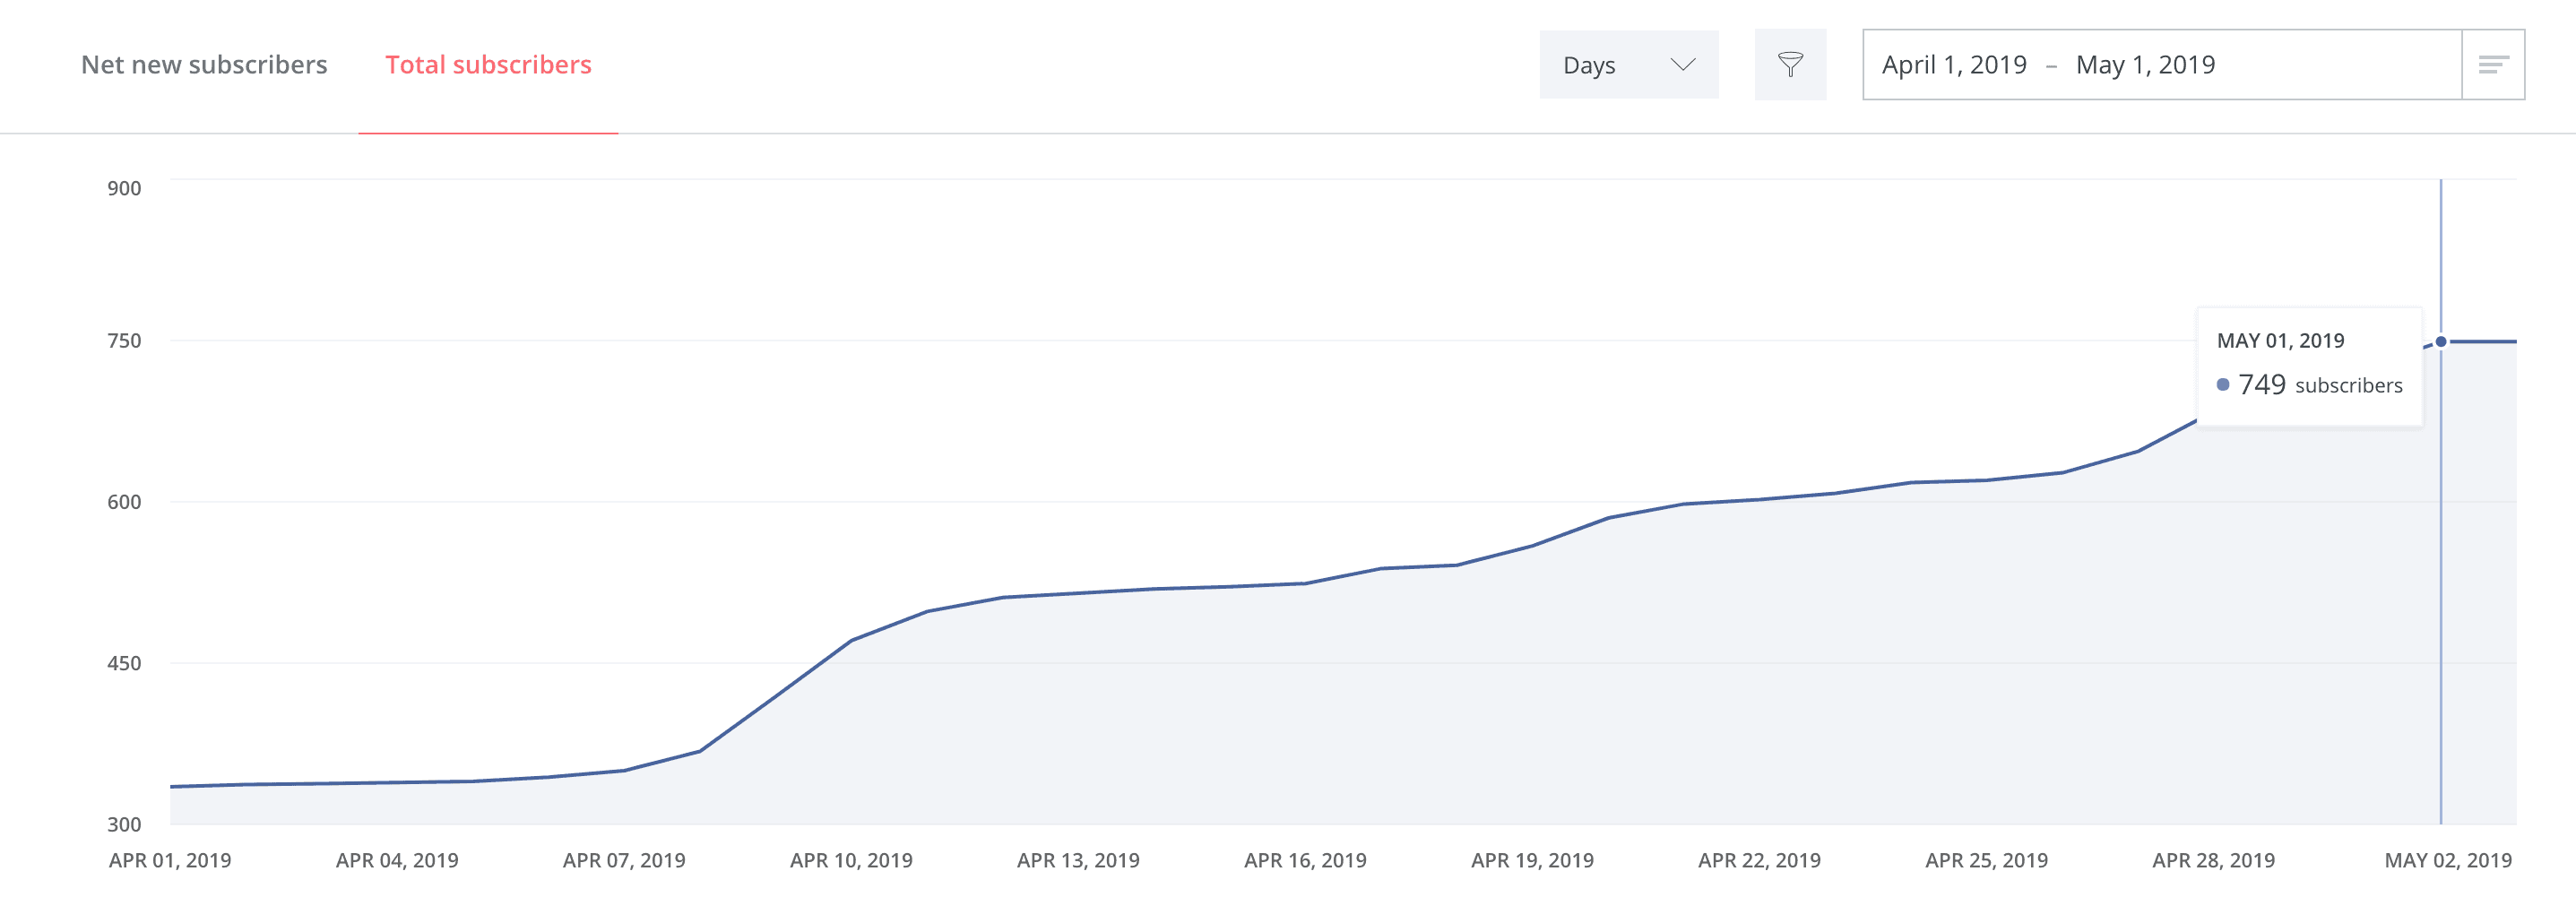Click the MAY 01, 2019 tooltip heading
This screenshot has height=923, width=2576.
[x=2280, y=341]
